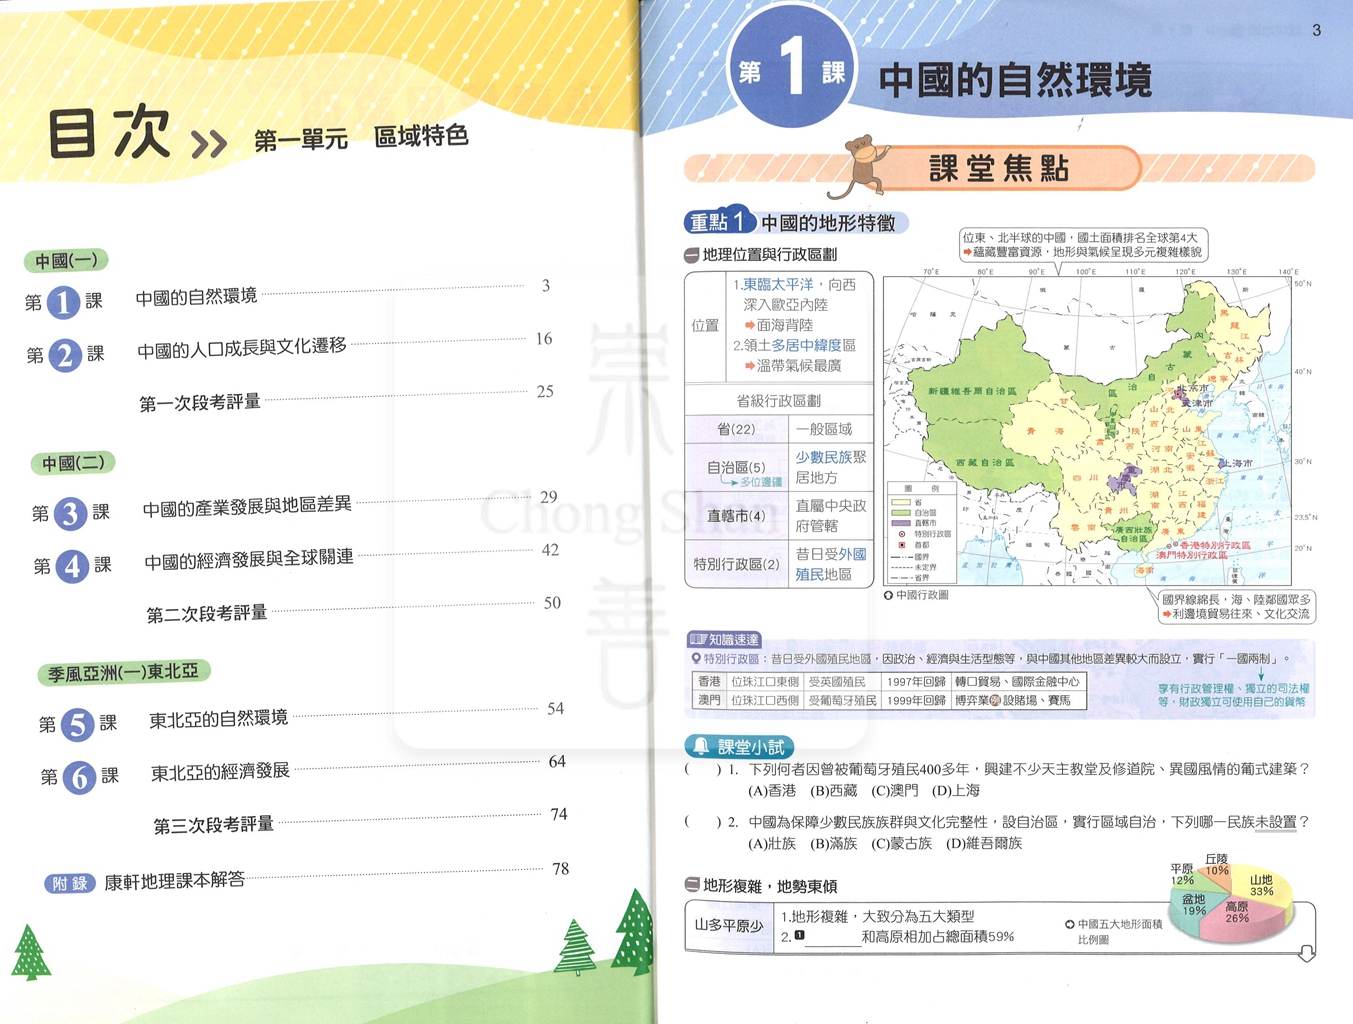Select the 中國(一) green section tag
The image size is (1353, 1024).
pyautogui.click(x=66, y=261)
